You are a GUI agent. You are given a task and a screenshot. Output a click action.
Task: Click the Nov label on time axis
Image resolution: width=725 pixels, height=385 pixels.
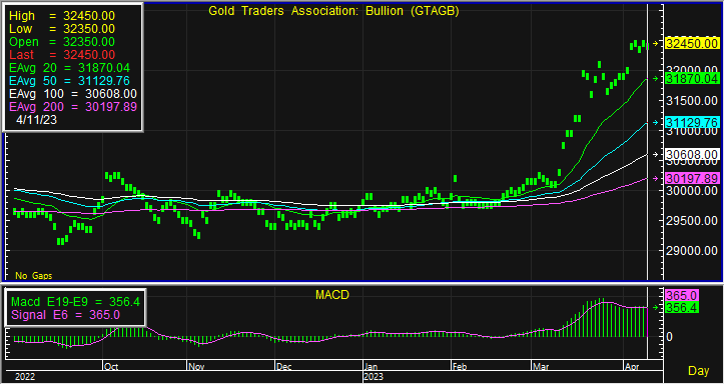197,367
